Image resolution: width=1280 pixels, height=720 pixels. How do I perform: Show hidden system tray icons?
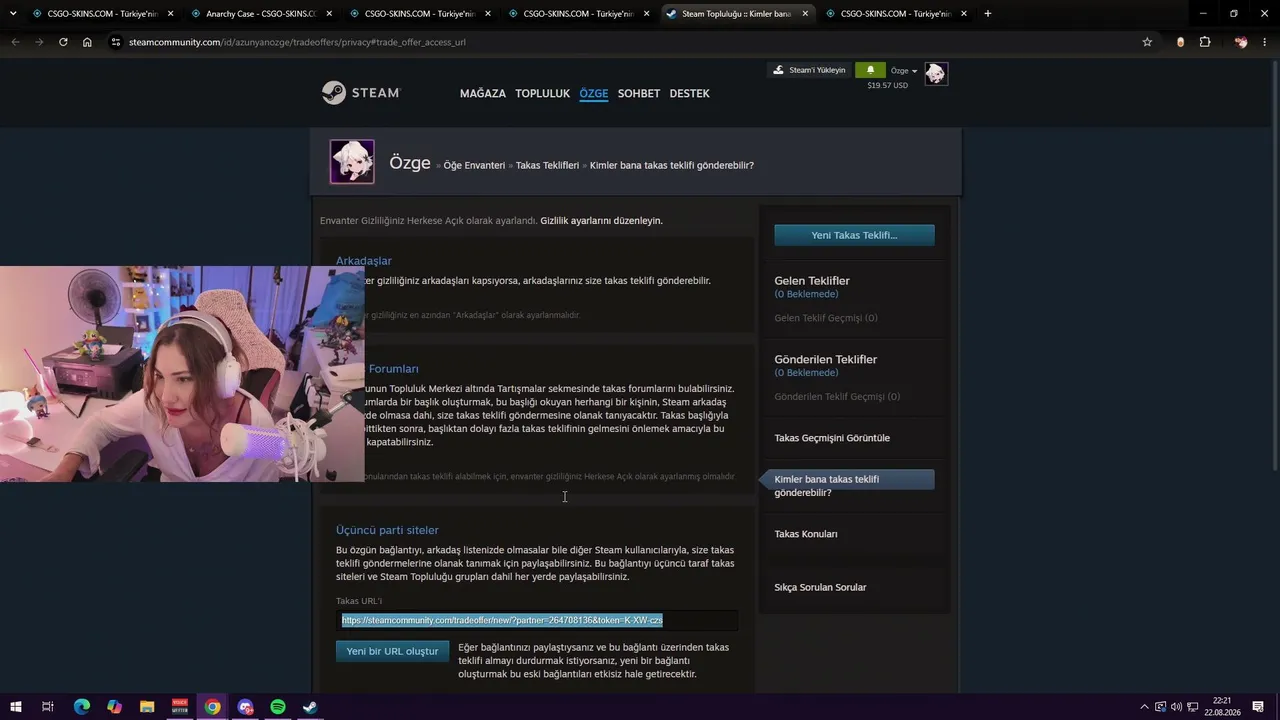coord(1144,707)
